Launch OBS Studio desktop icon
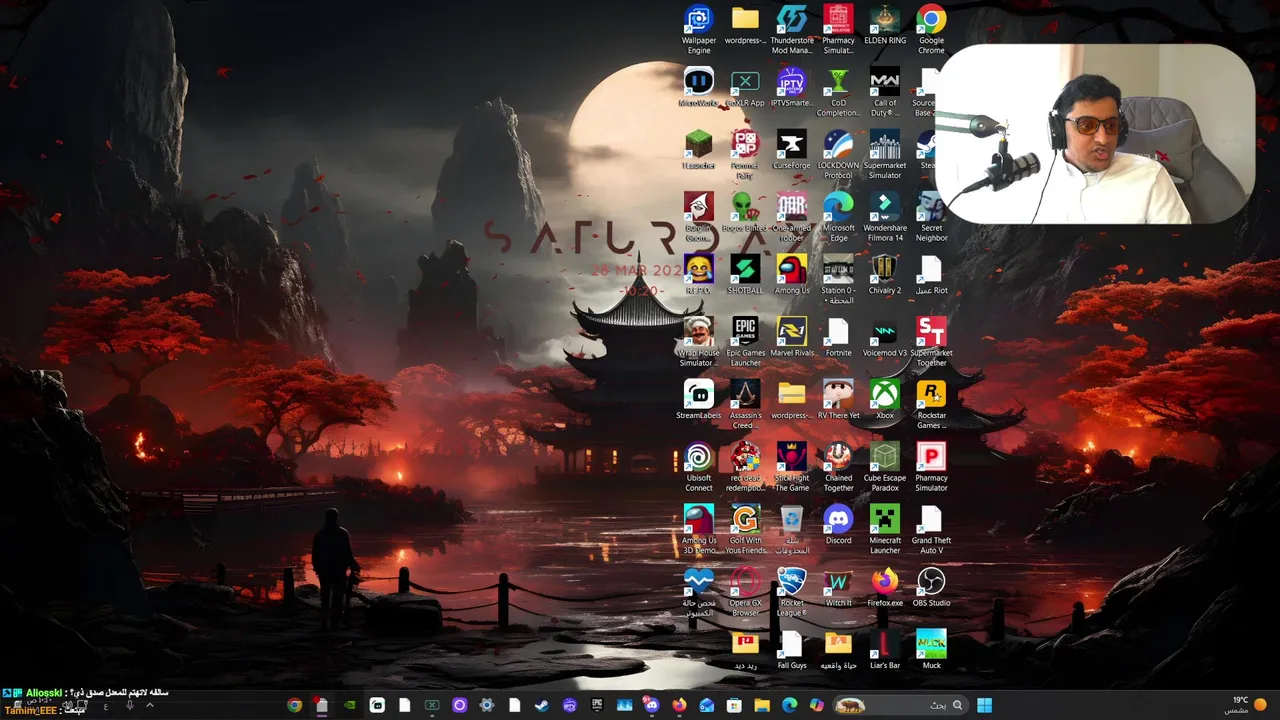This screenshot has width=1280, height=720. coord(931,587)
